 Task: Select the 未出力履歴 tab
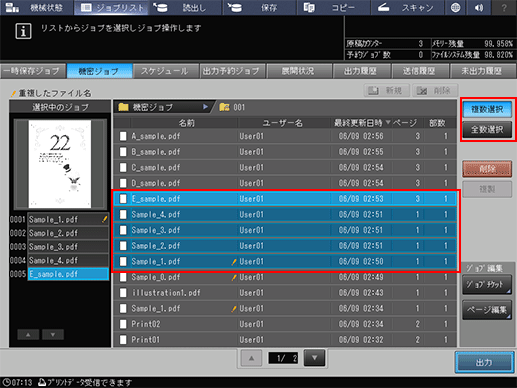483,71
